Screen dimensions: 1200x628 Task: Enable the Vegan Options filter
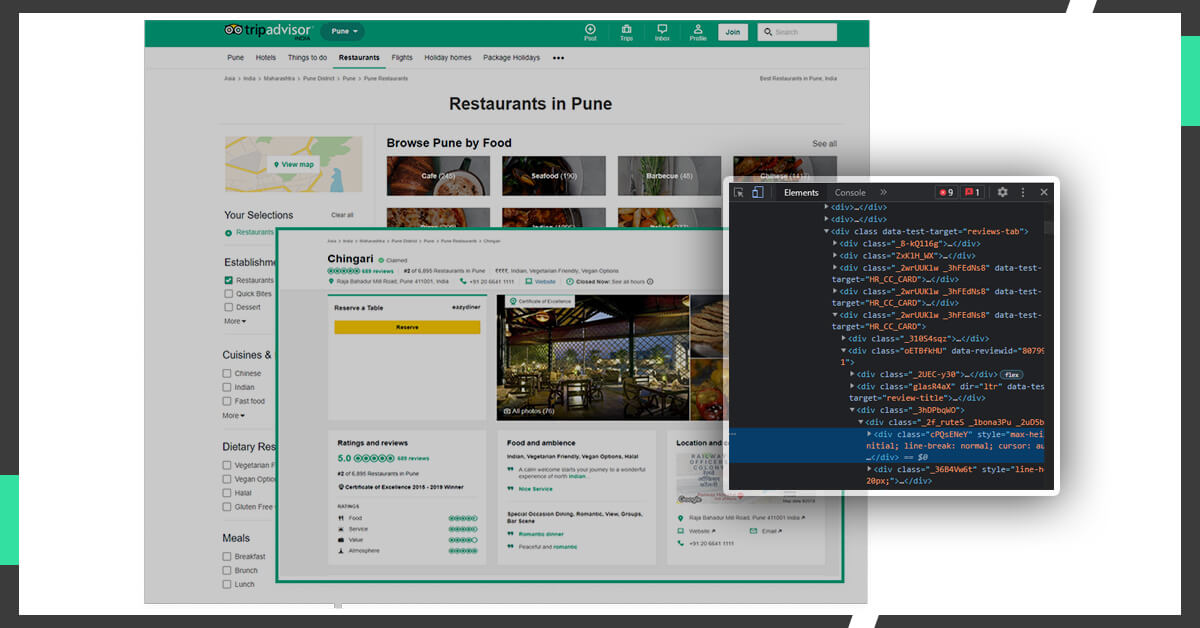[225, 478]
